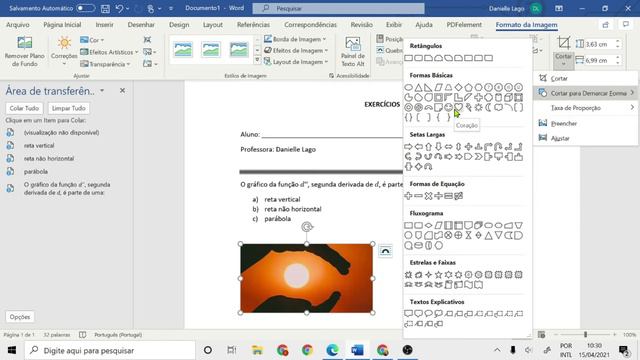This screenshot has height=360, width=640.
Task: Click Windows taskbar search box
Action: coord(110,350)
